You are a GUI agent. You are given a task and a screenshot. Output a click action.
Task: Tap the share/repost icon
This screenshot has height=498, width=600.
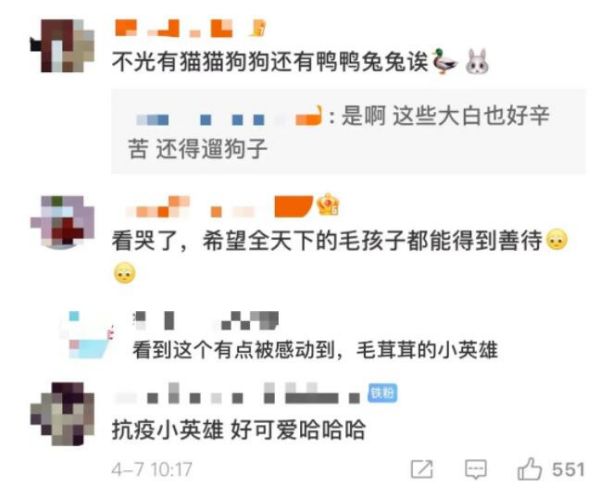[422, 469]
